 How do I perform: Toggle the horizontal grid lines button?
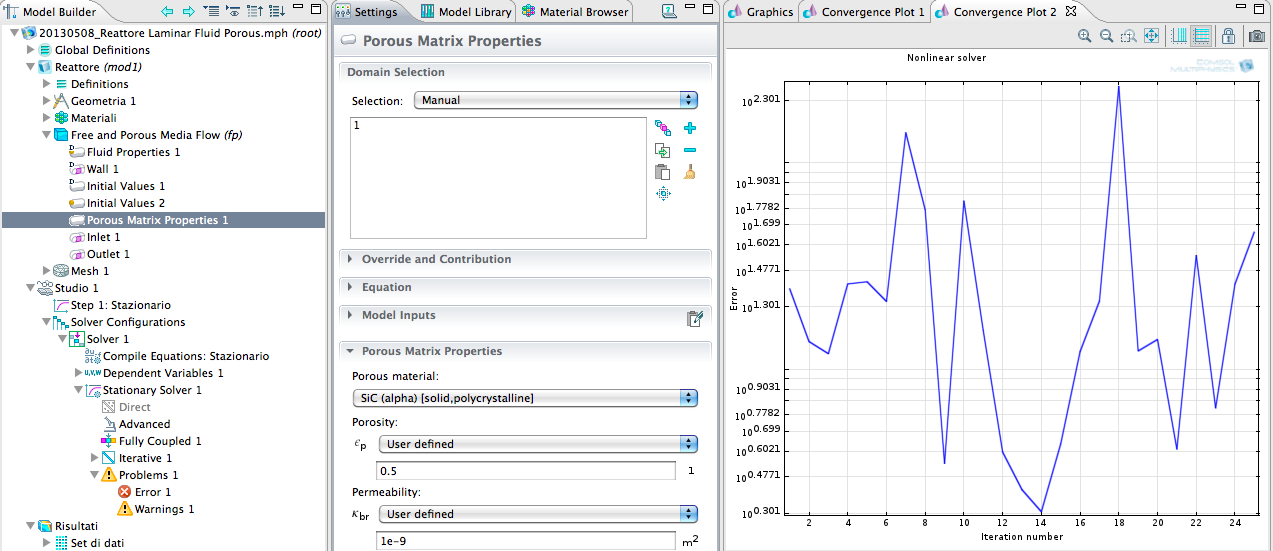[1201, 36]
